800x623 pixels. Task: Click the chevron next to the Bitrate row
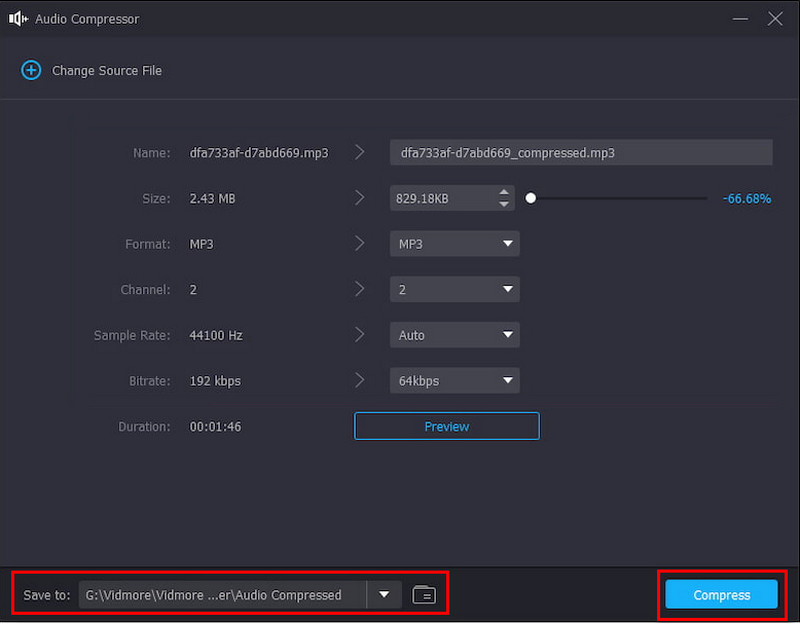(x=360, y=380)
